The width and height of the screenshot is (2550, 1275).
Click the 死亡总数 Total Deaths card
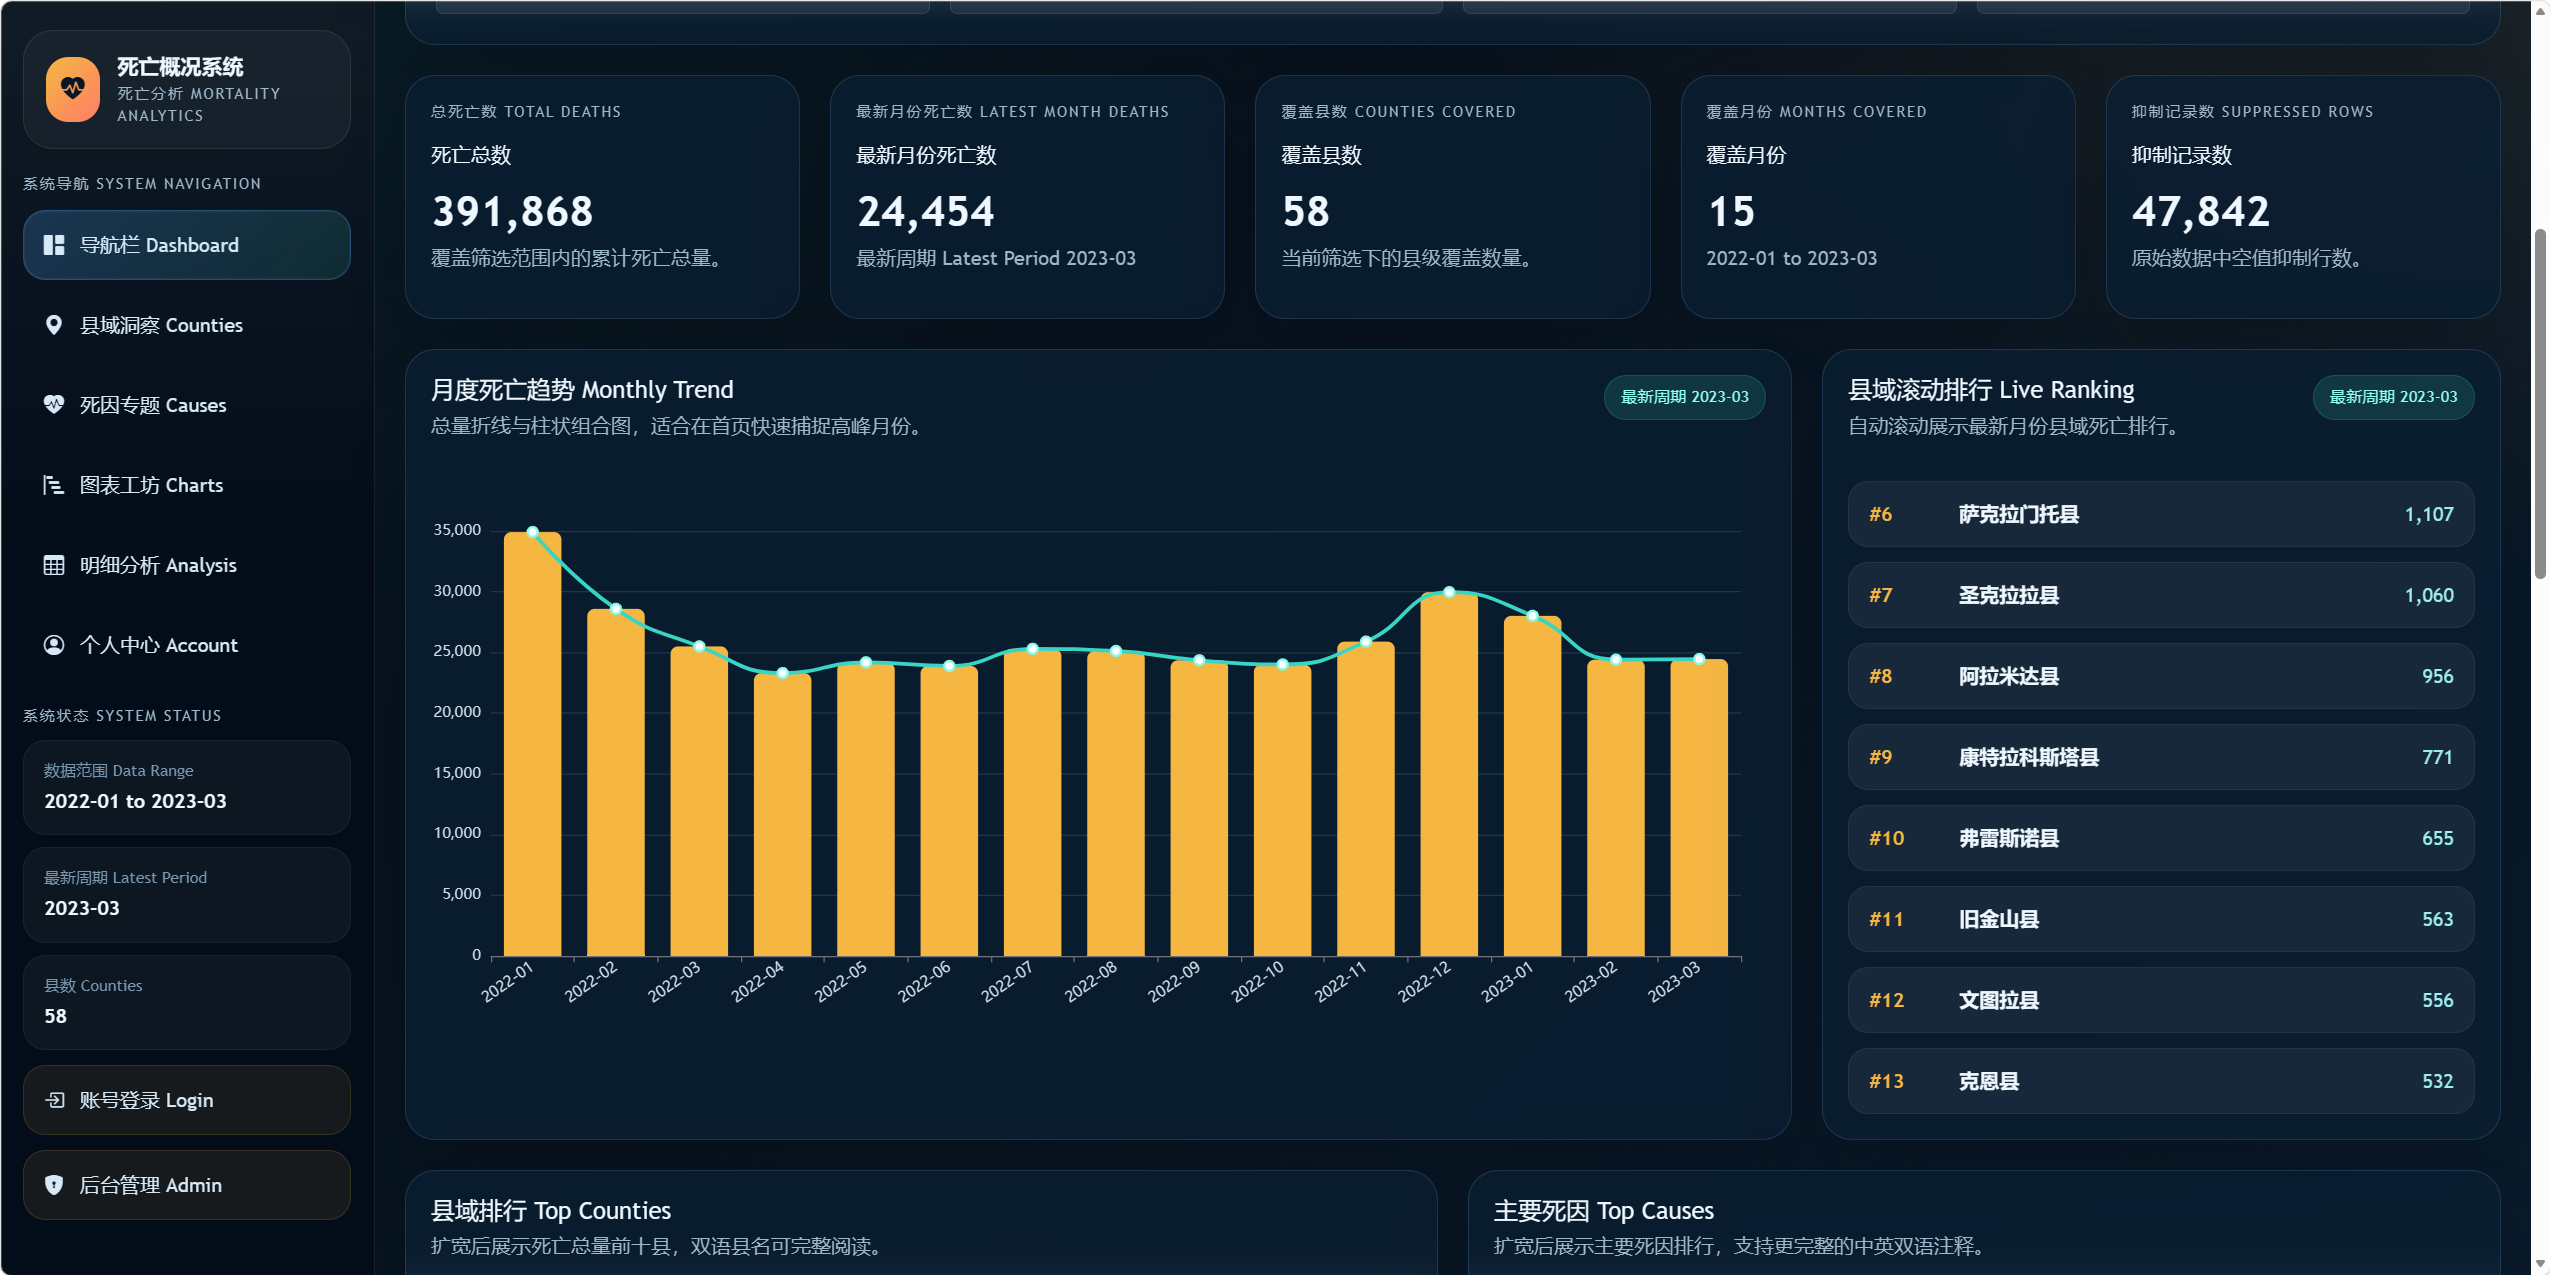(602, 197)
